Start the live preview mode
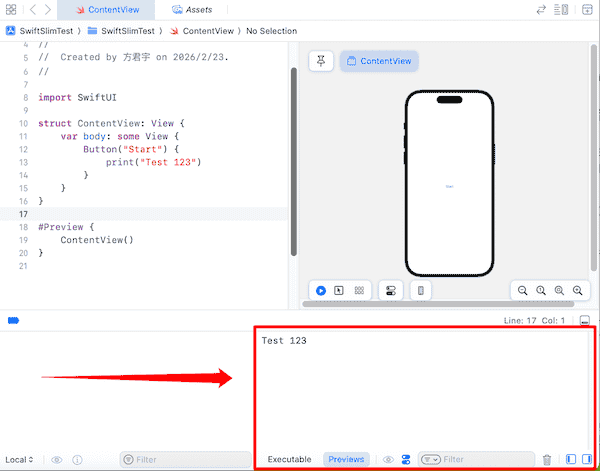 click(x=321, y=290)
